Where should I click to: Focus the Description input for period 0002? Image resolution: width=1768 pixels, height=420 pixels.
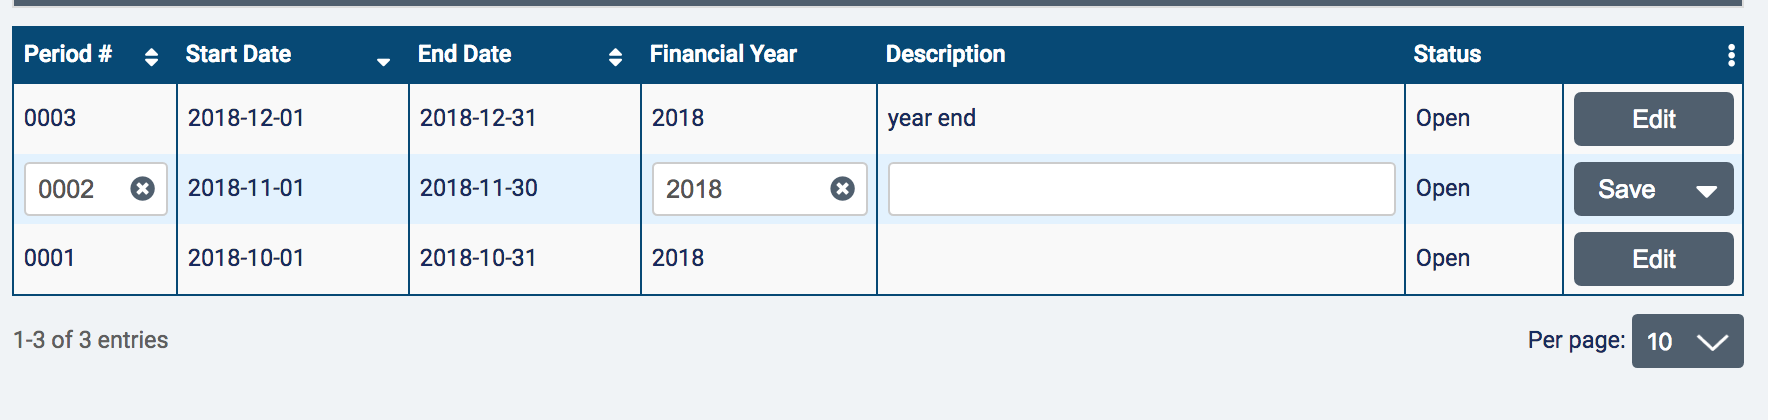coord(1141,189)
